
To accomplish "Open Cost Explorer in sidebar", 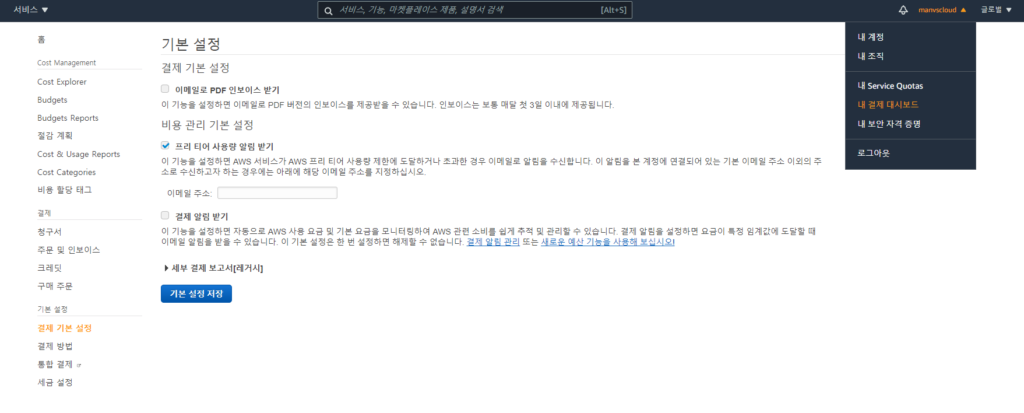I will coord(62,82).
